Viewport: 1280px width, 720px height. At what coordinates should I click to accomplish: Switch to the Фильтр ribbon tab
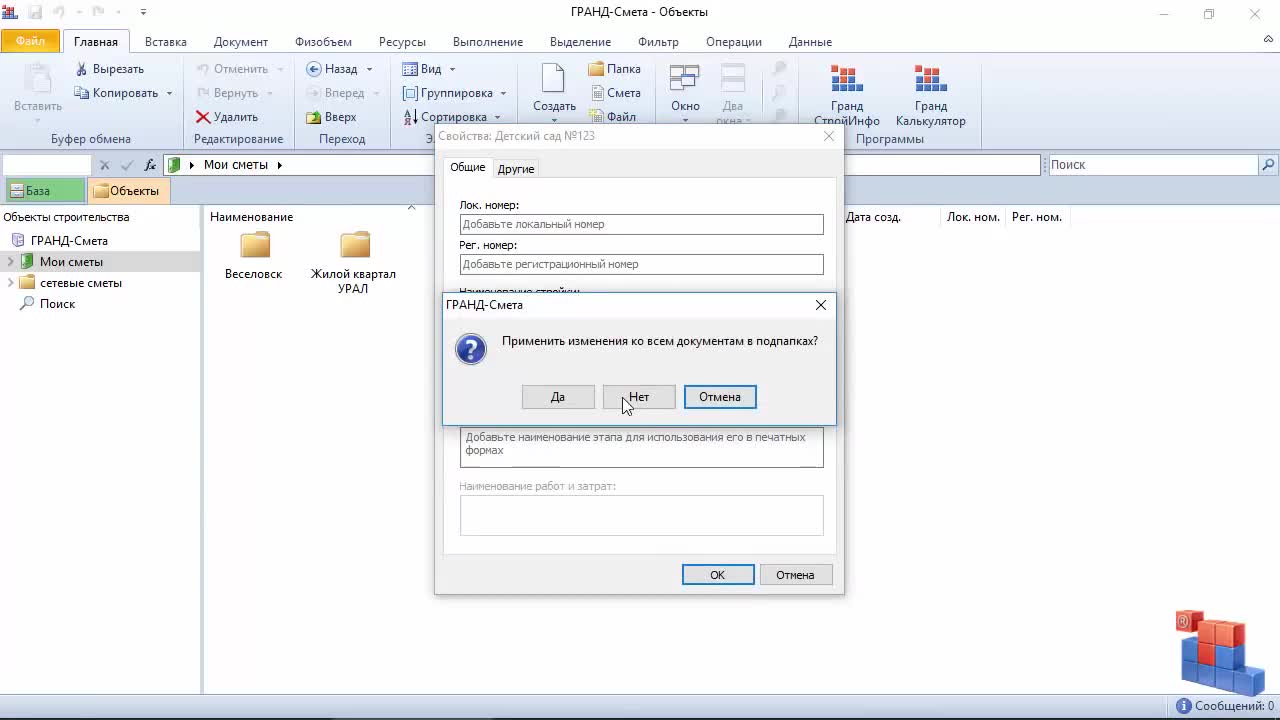[x=658, y=42]
